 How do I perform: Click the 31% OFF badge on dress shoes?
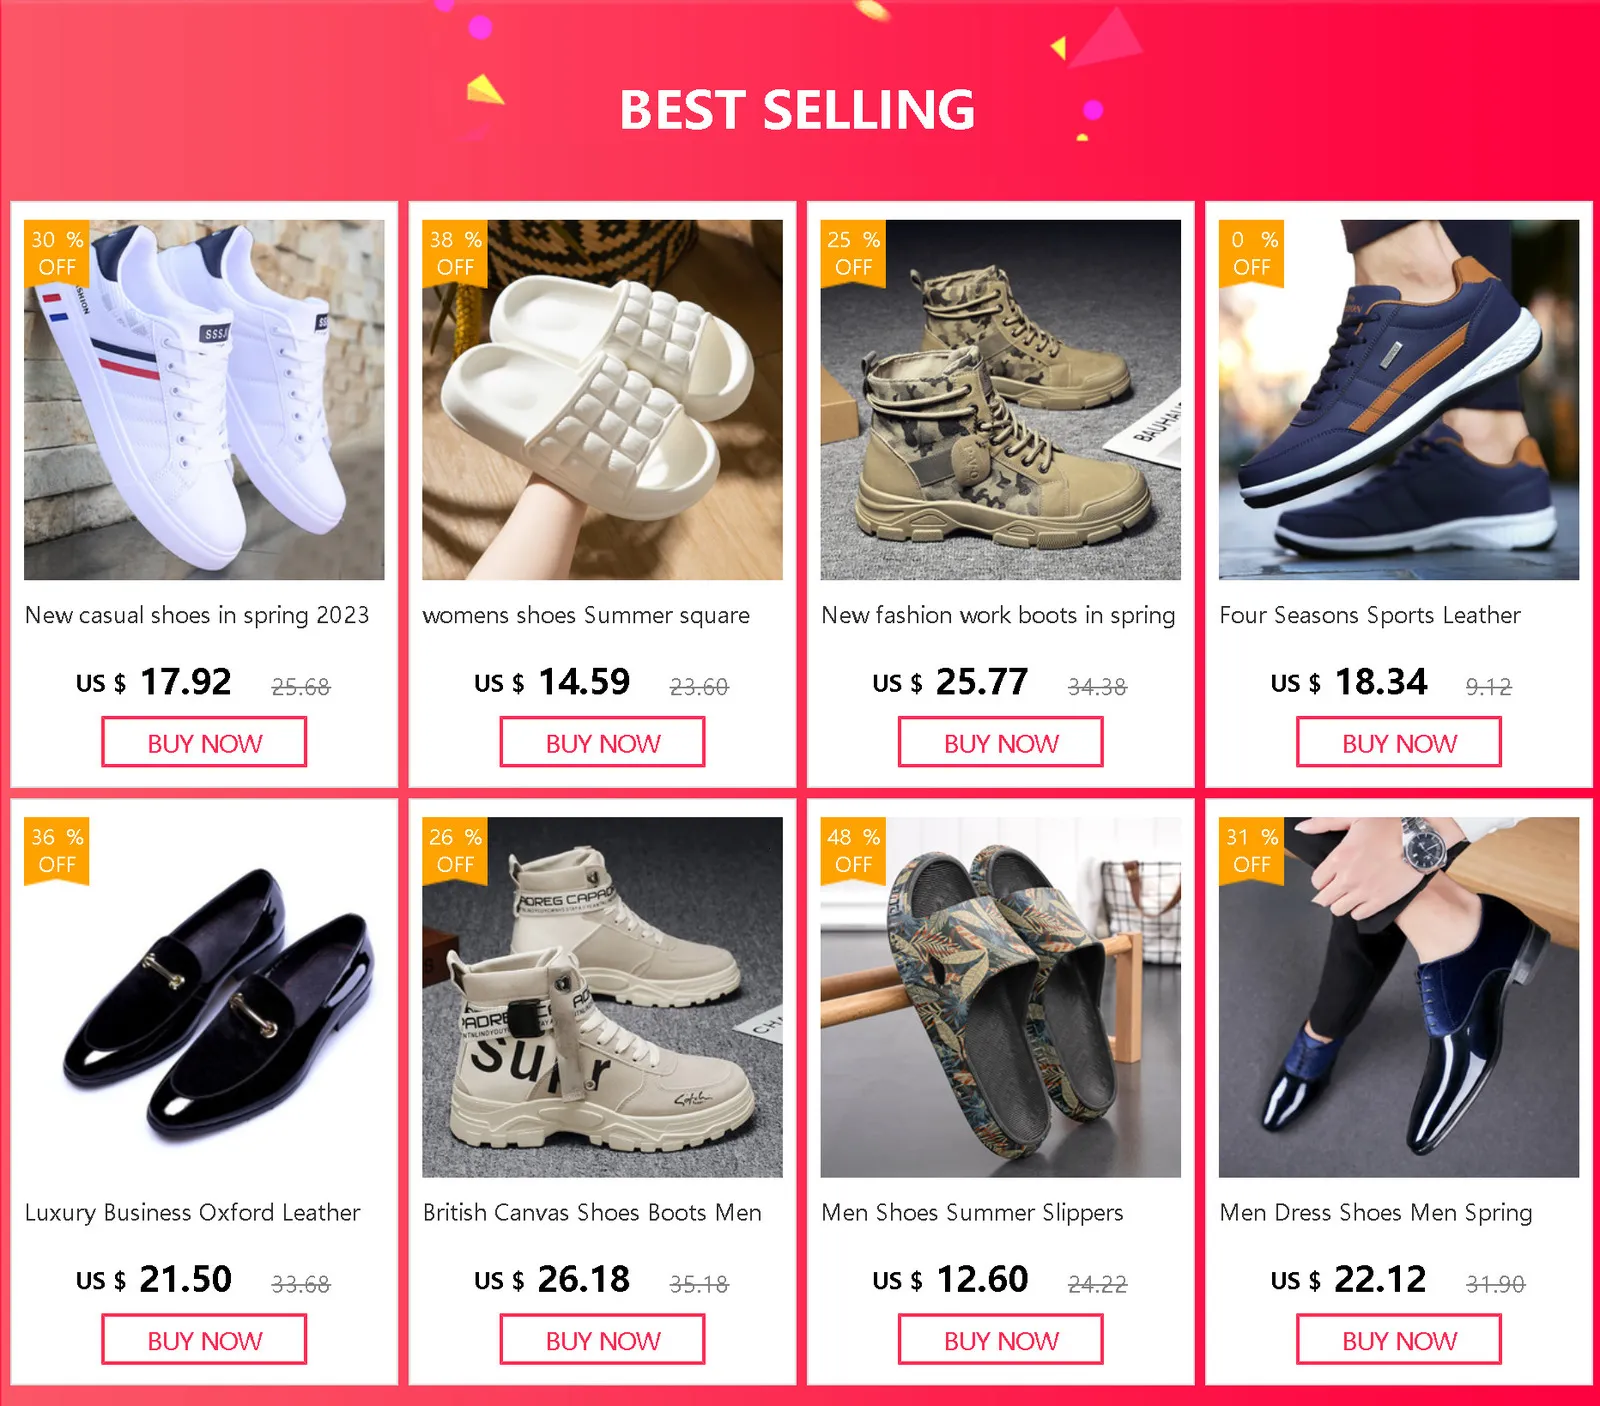point(1251,850)
